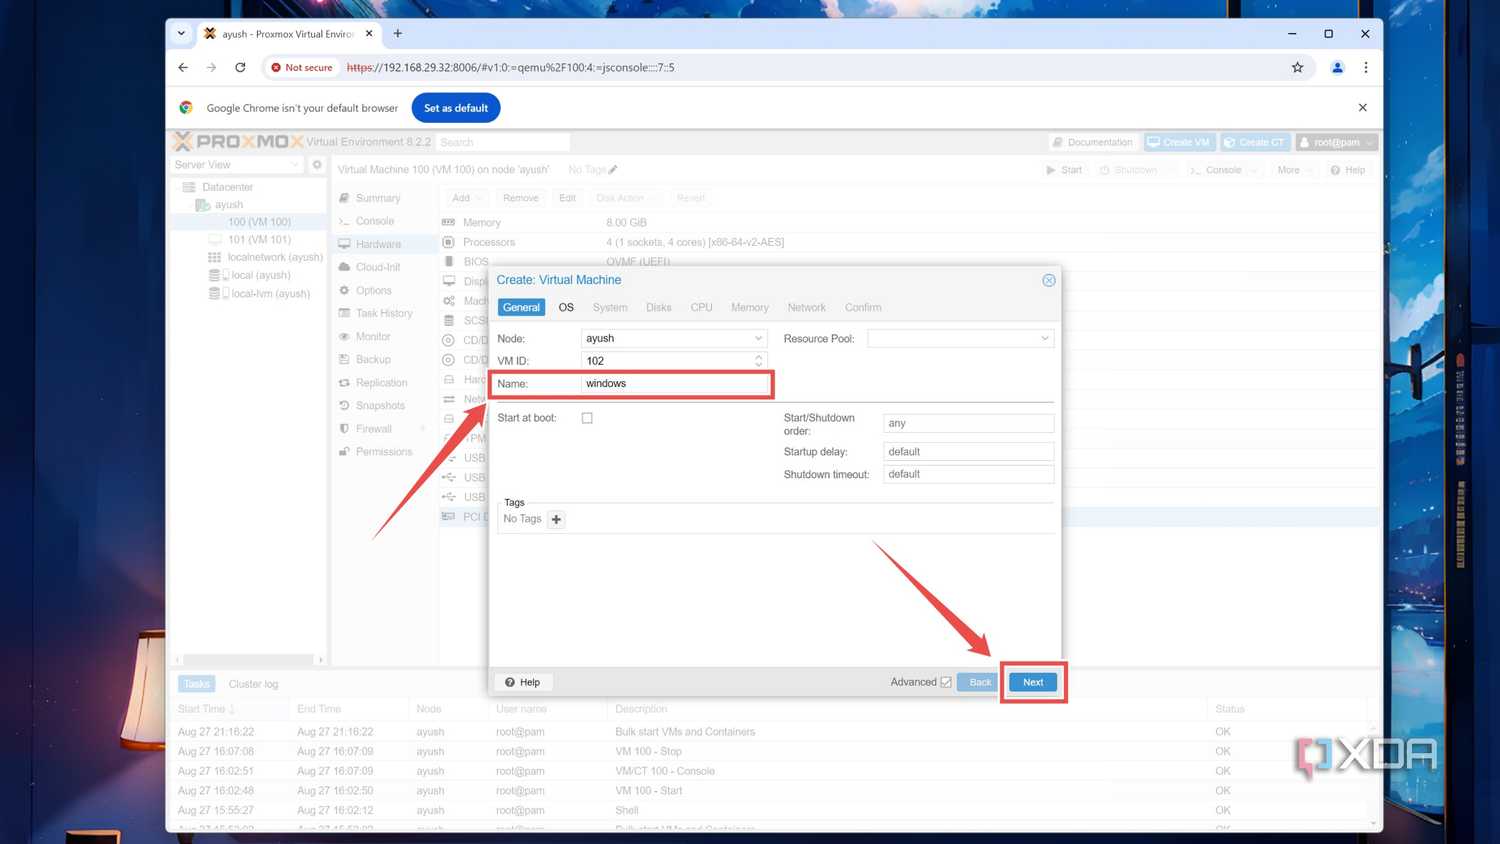Viewport: 1500px width, 844px height.
Task: Go back in browser history
Action: click(x=183, y=67)
